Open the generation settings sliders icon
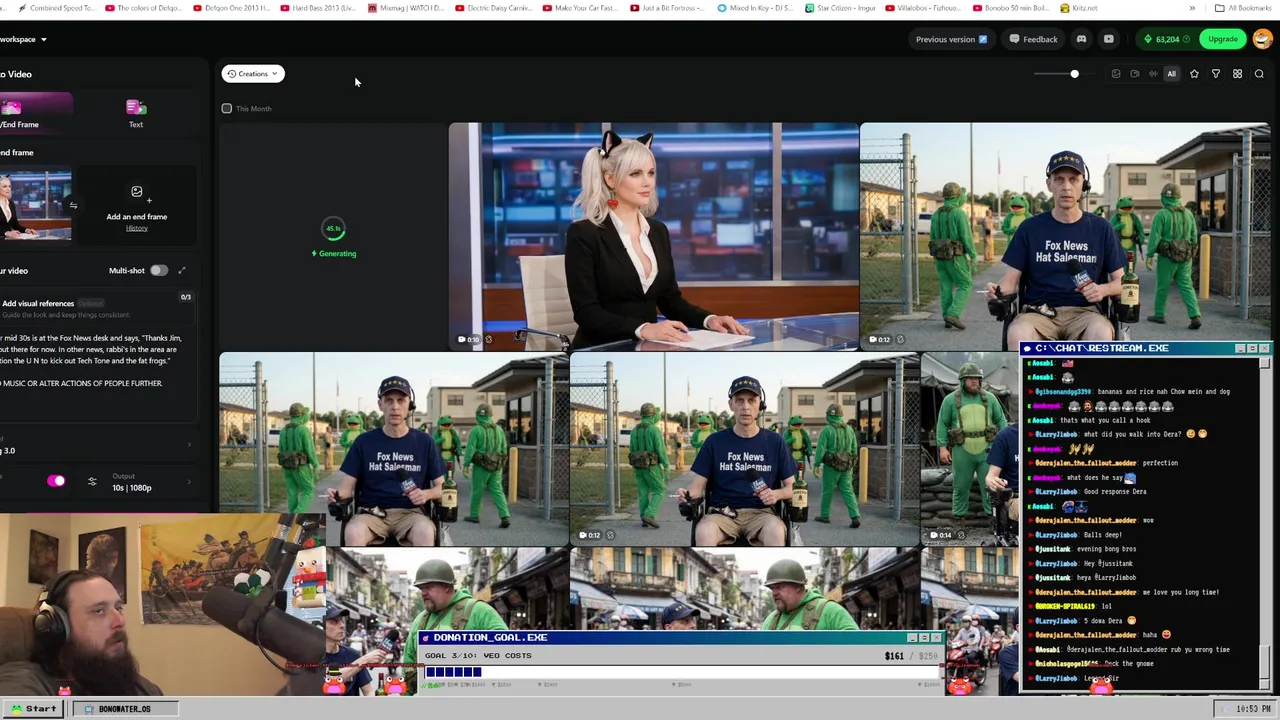1280x720 pixels. [92, 482]
